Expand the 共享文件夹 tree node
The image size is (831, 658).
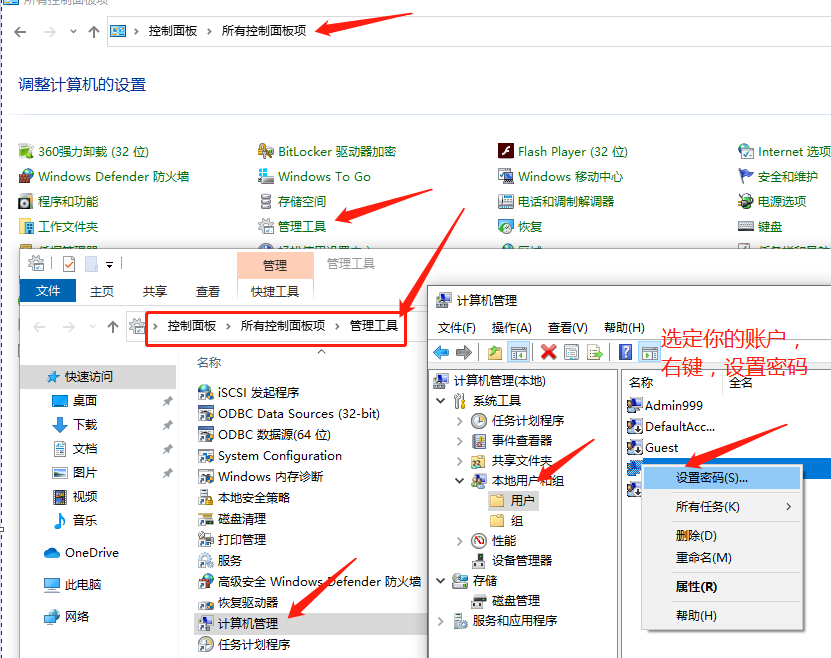click(459, 461)
